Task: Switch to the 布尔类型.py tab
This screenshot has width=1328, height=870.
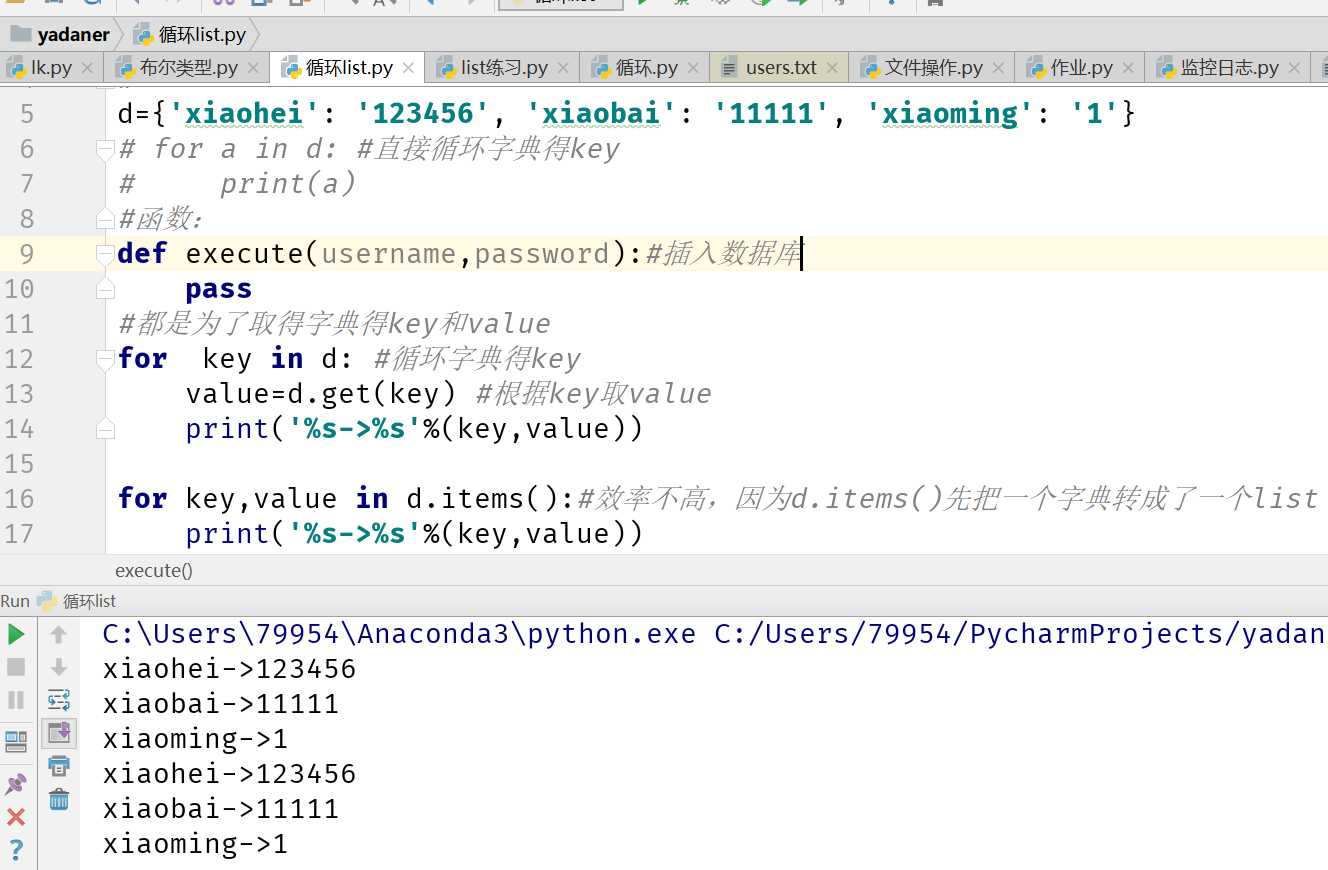Action: pyautogui.click(x=188, y=68)
